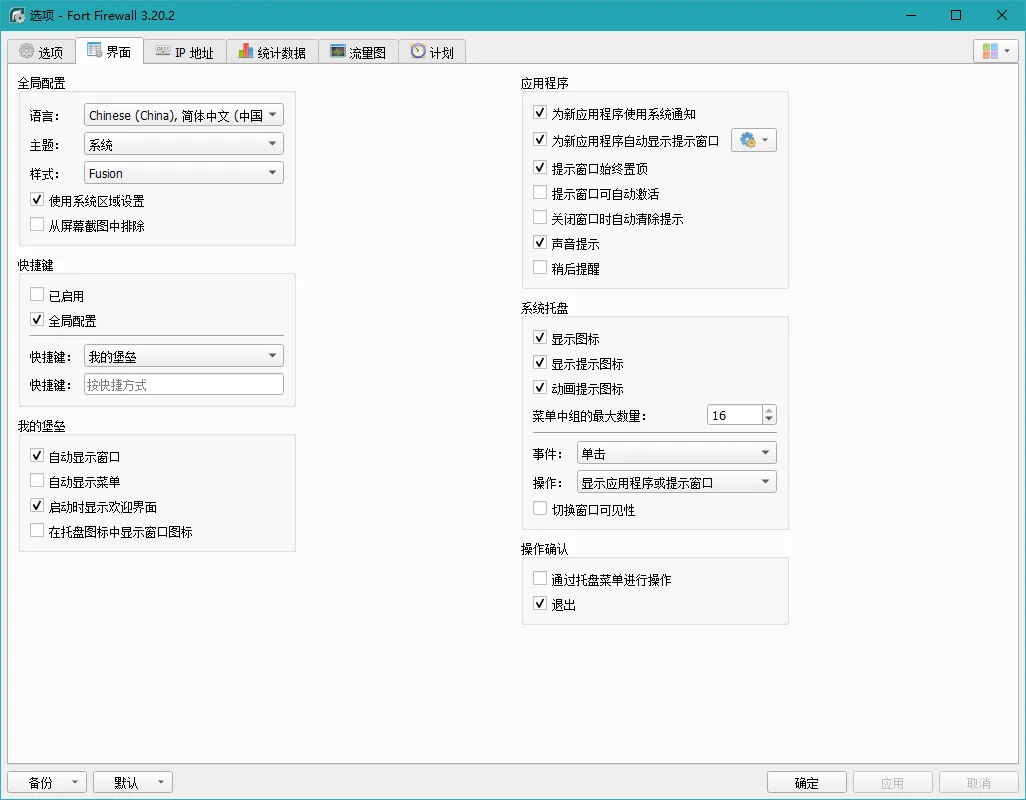Open the colored grid menu button at top right
This screenshot has height=800, width=1026.
click(995, 51)
